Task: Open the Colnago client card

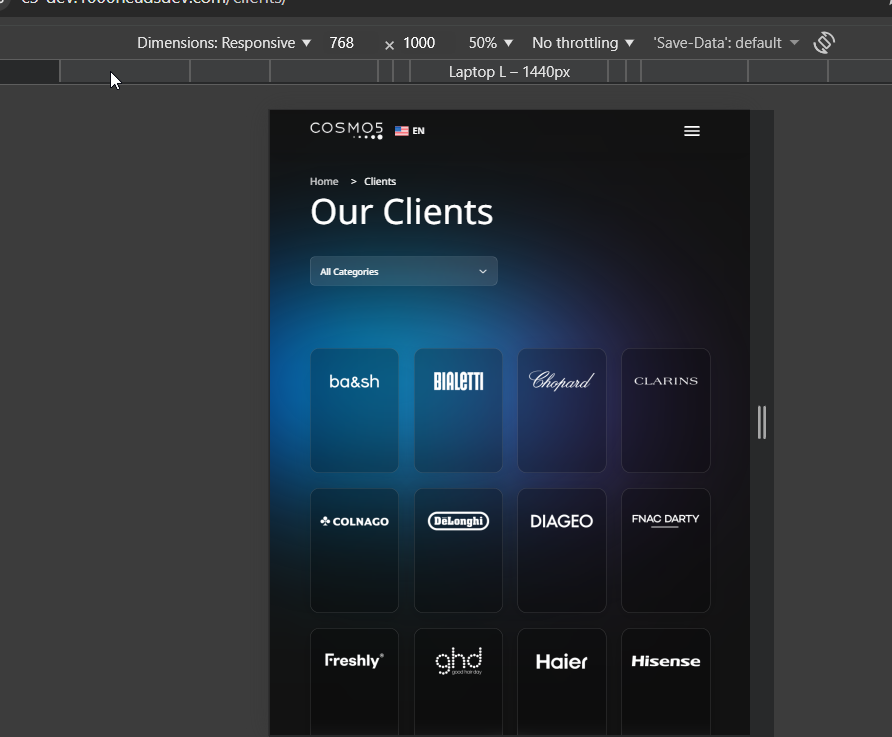Action: [354, 550]
